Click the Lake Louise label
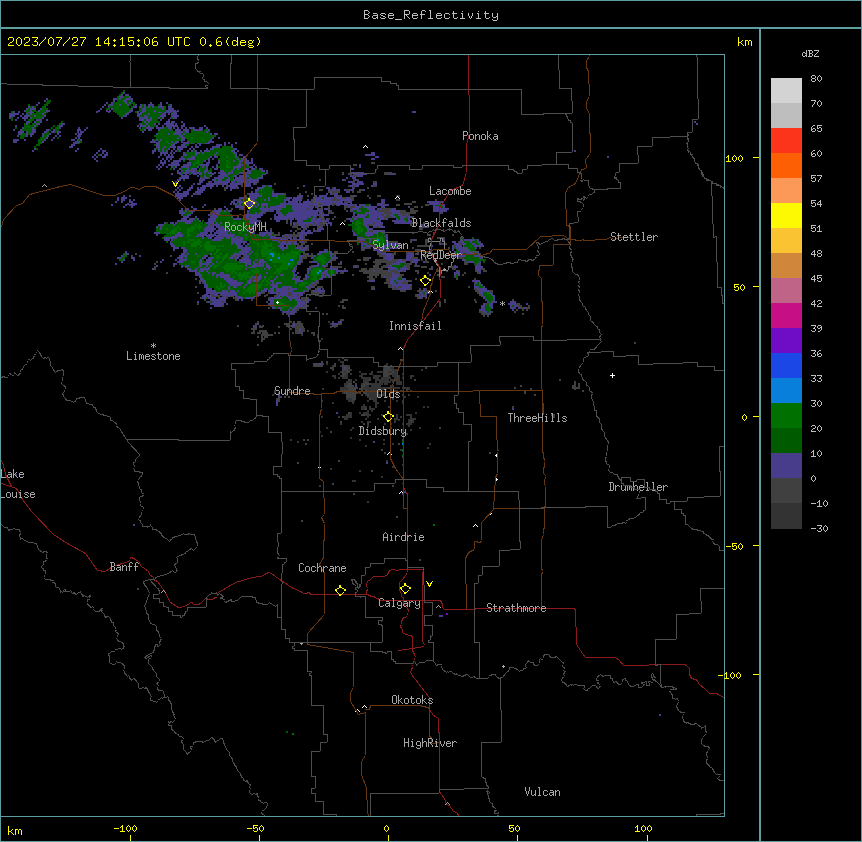The width and height of the screenshot is (862, 842). [x=17, y=484]
